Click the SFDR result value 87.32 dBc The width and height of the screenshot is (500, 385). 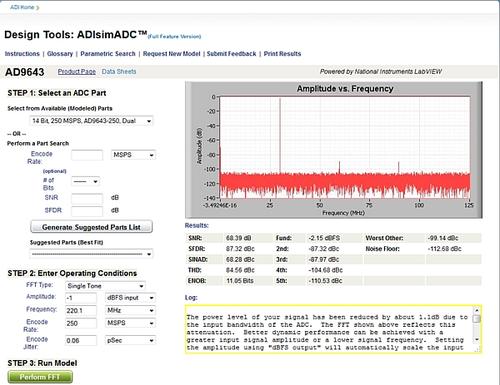coord(240,249)
